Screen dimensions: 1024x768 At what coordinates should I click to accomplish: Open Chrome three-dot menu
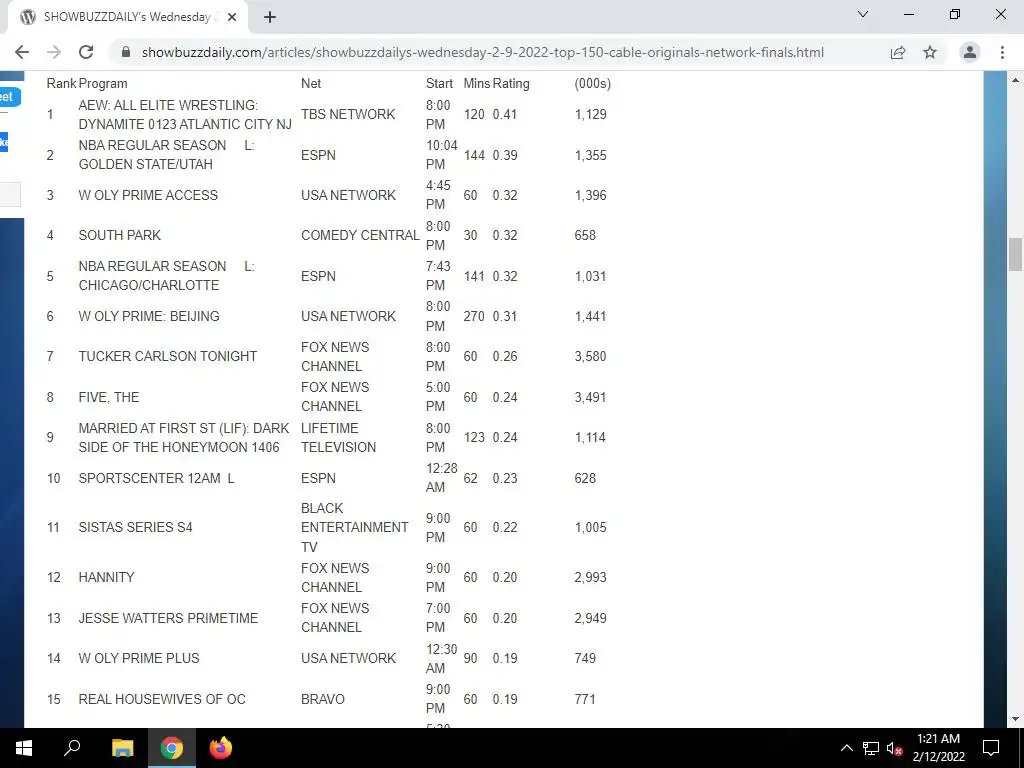(x=1002, y=52)
